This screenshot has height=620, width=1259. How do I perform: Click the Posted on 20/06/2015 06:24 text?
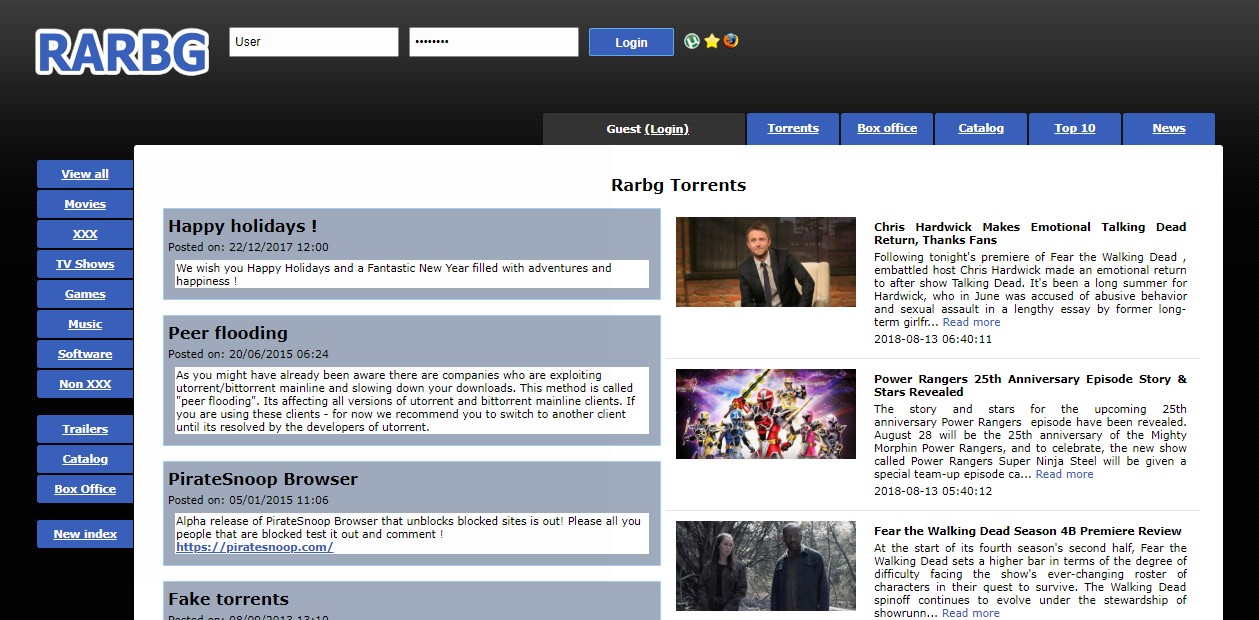(x=248, y=354)
